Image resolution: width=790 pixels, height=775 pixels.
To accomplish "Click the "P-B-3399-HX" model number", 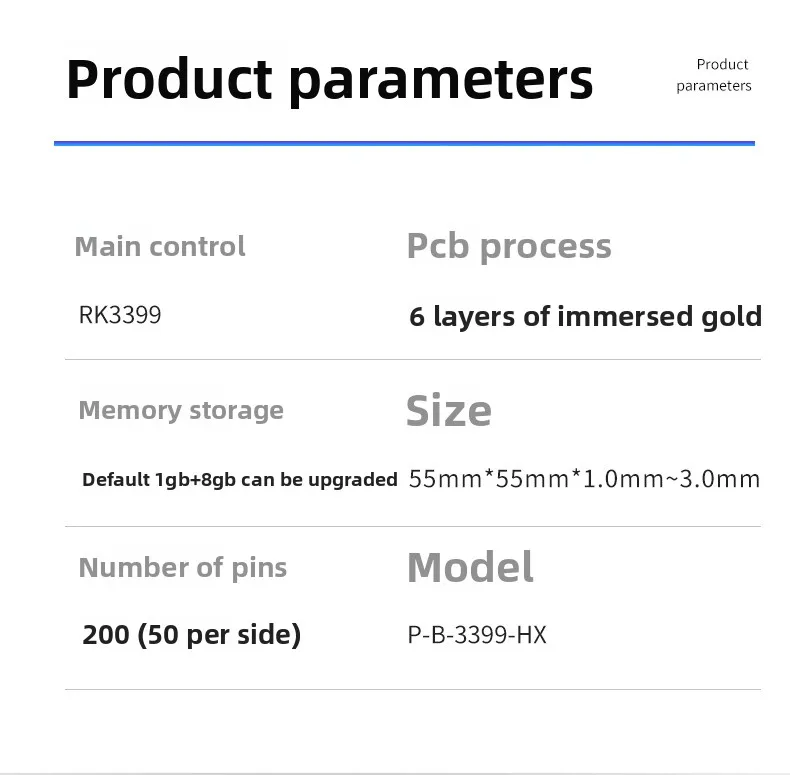I will click(x=477, y=634).
